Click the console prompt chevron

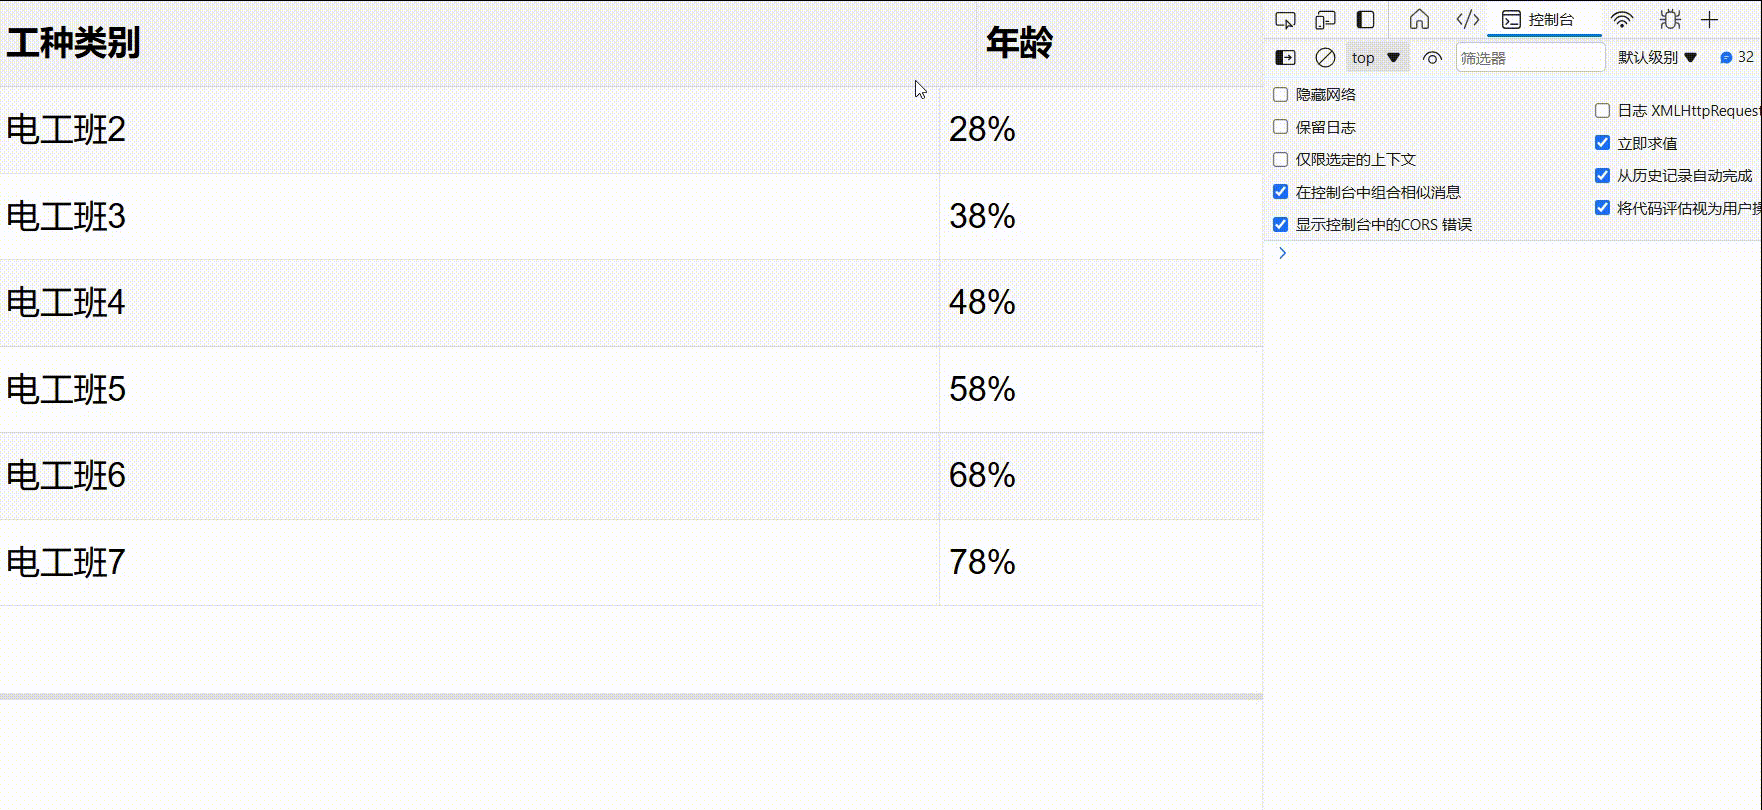(1282, 253)
